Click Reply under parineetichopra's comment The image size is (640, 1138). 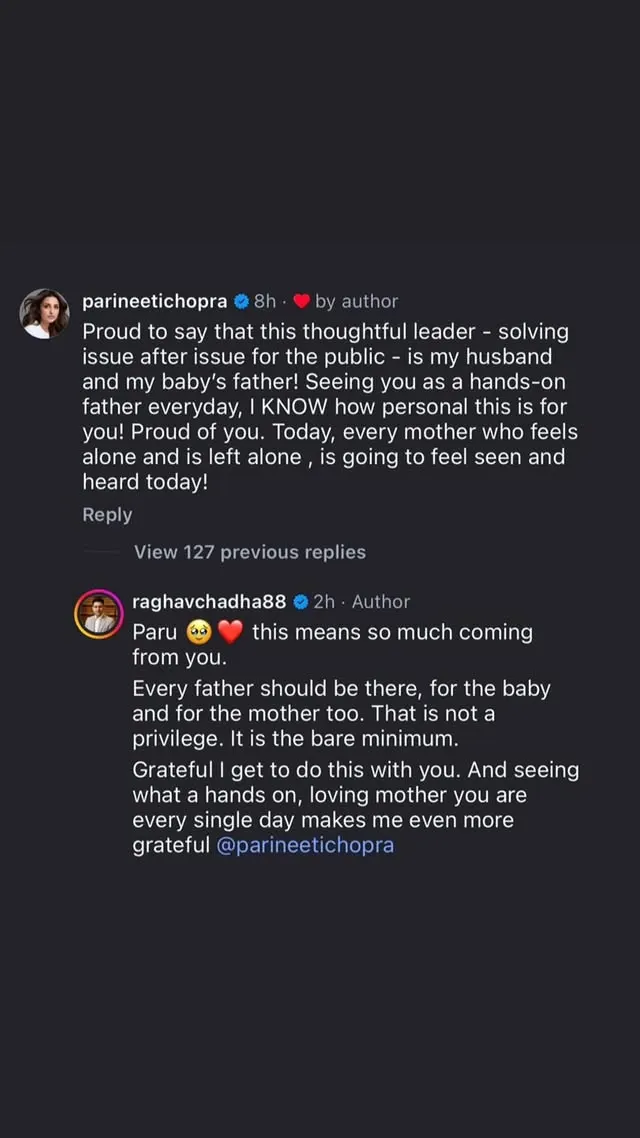[106, 514]
